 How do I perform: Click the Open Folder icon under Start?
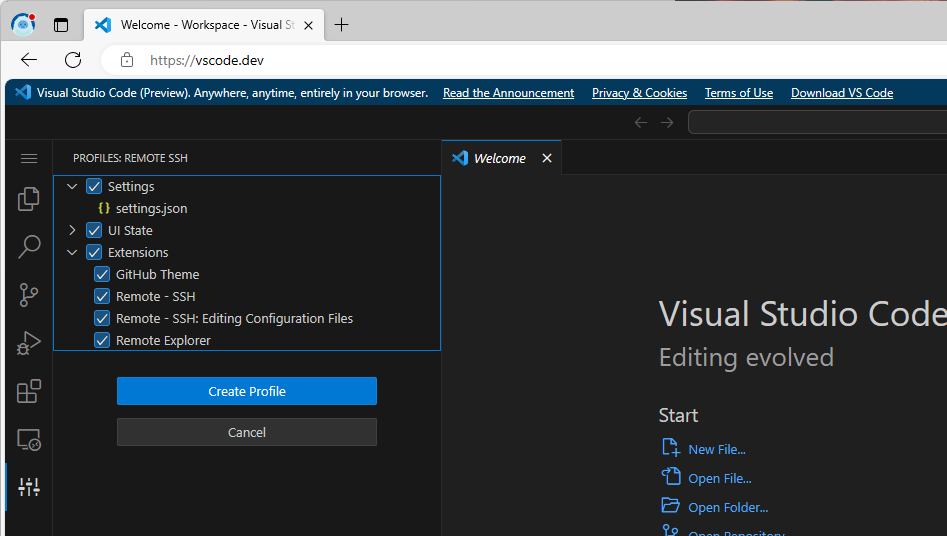670,505
